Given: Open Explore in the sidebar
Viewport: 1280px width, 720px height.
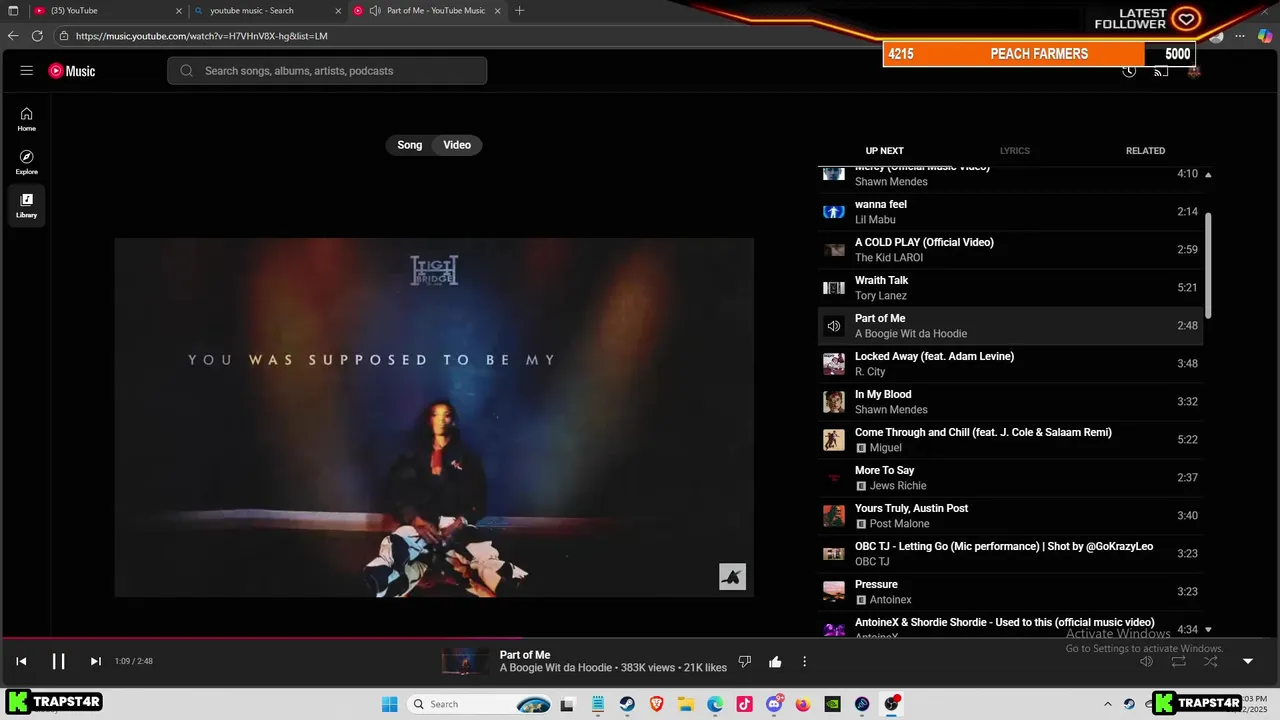Looking at the screenshot, I should point(27,163).
